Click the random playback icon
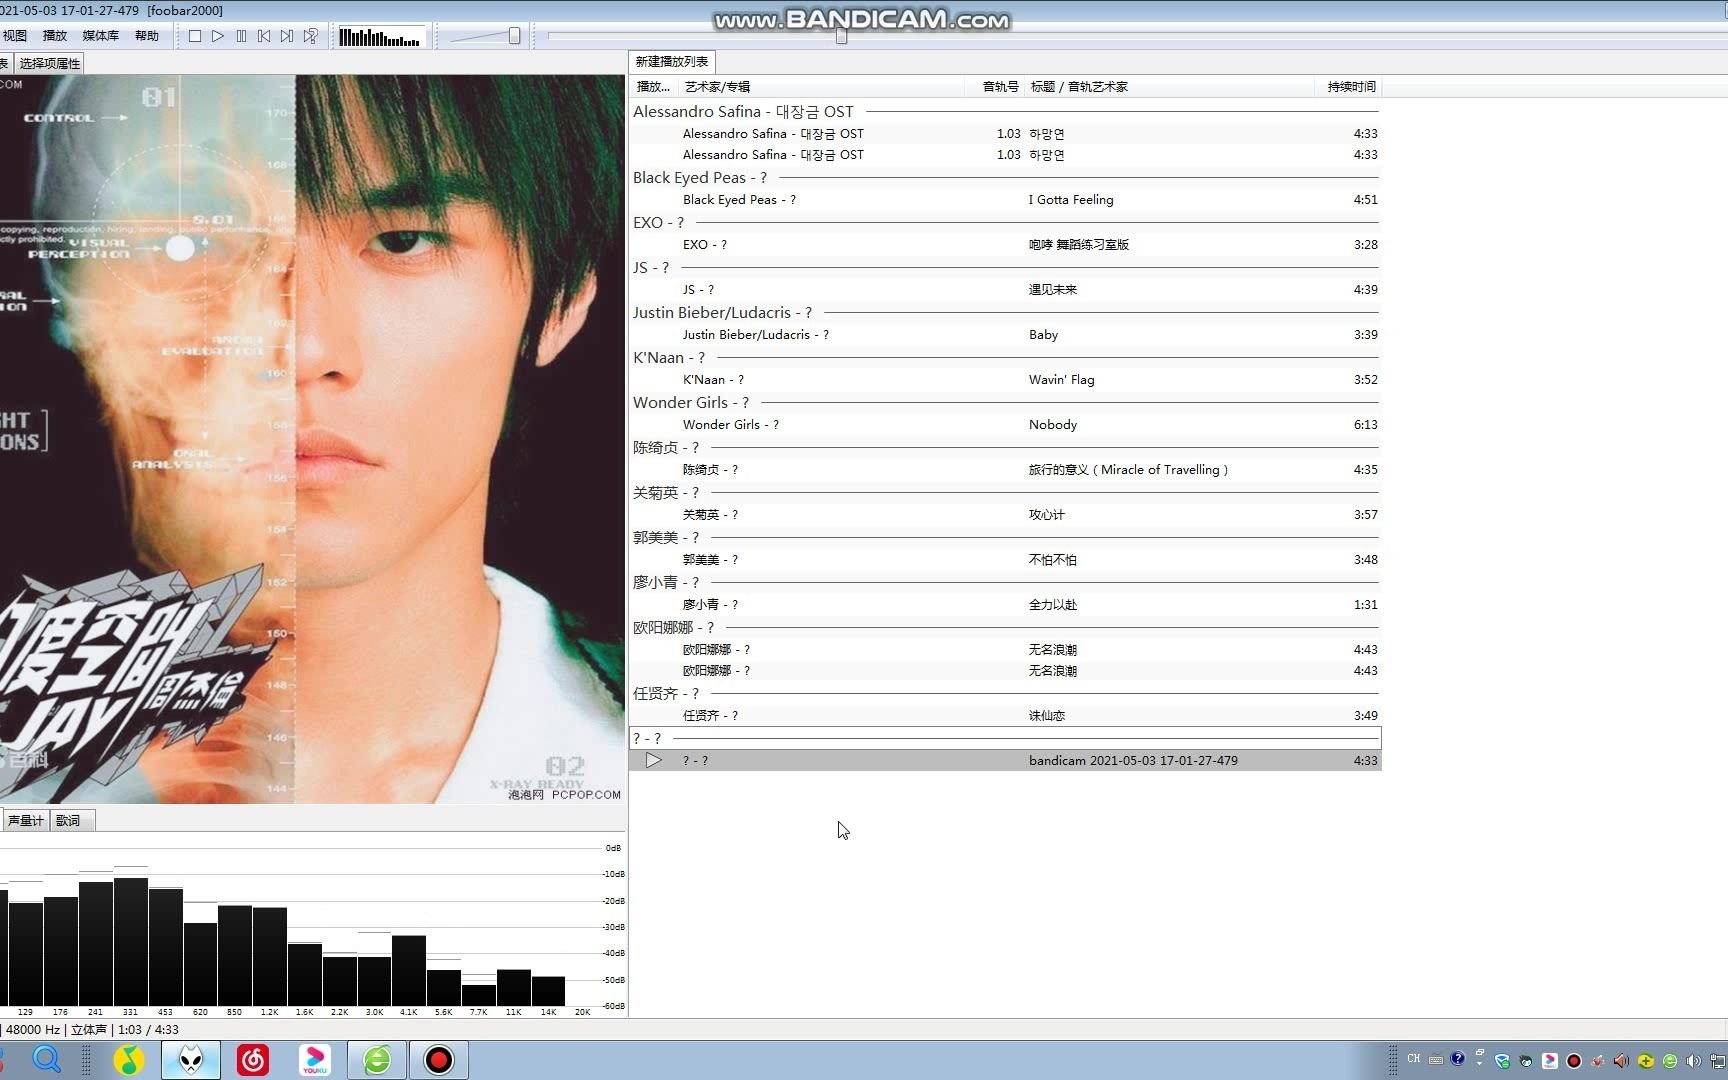The width and height of the screenshot is (1728, 1080). coord(311,36)
